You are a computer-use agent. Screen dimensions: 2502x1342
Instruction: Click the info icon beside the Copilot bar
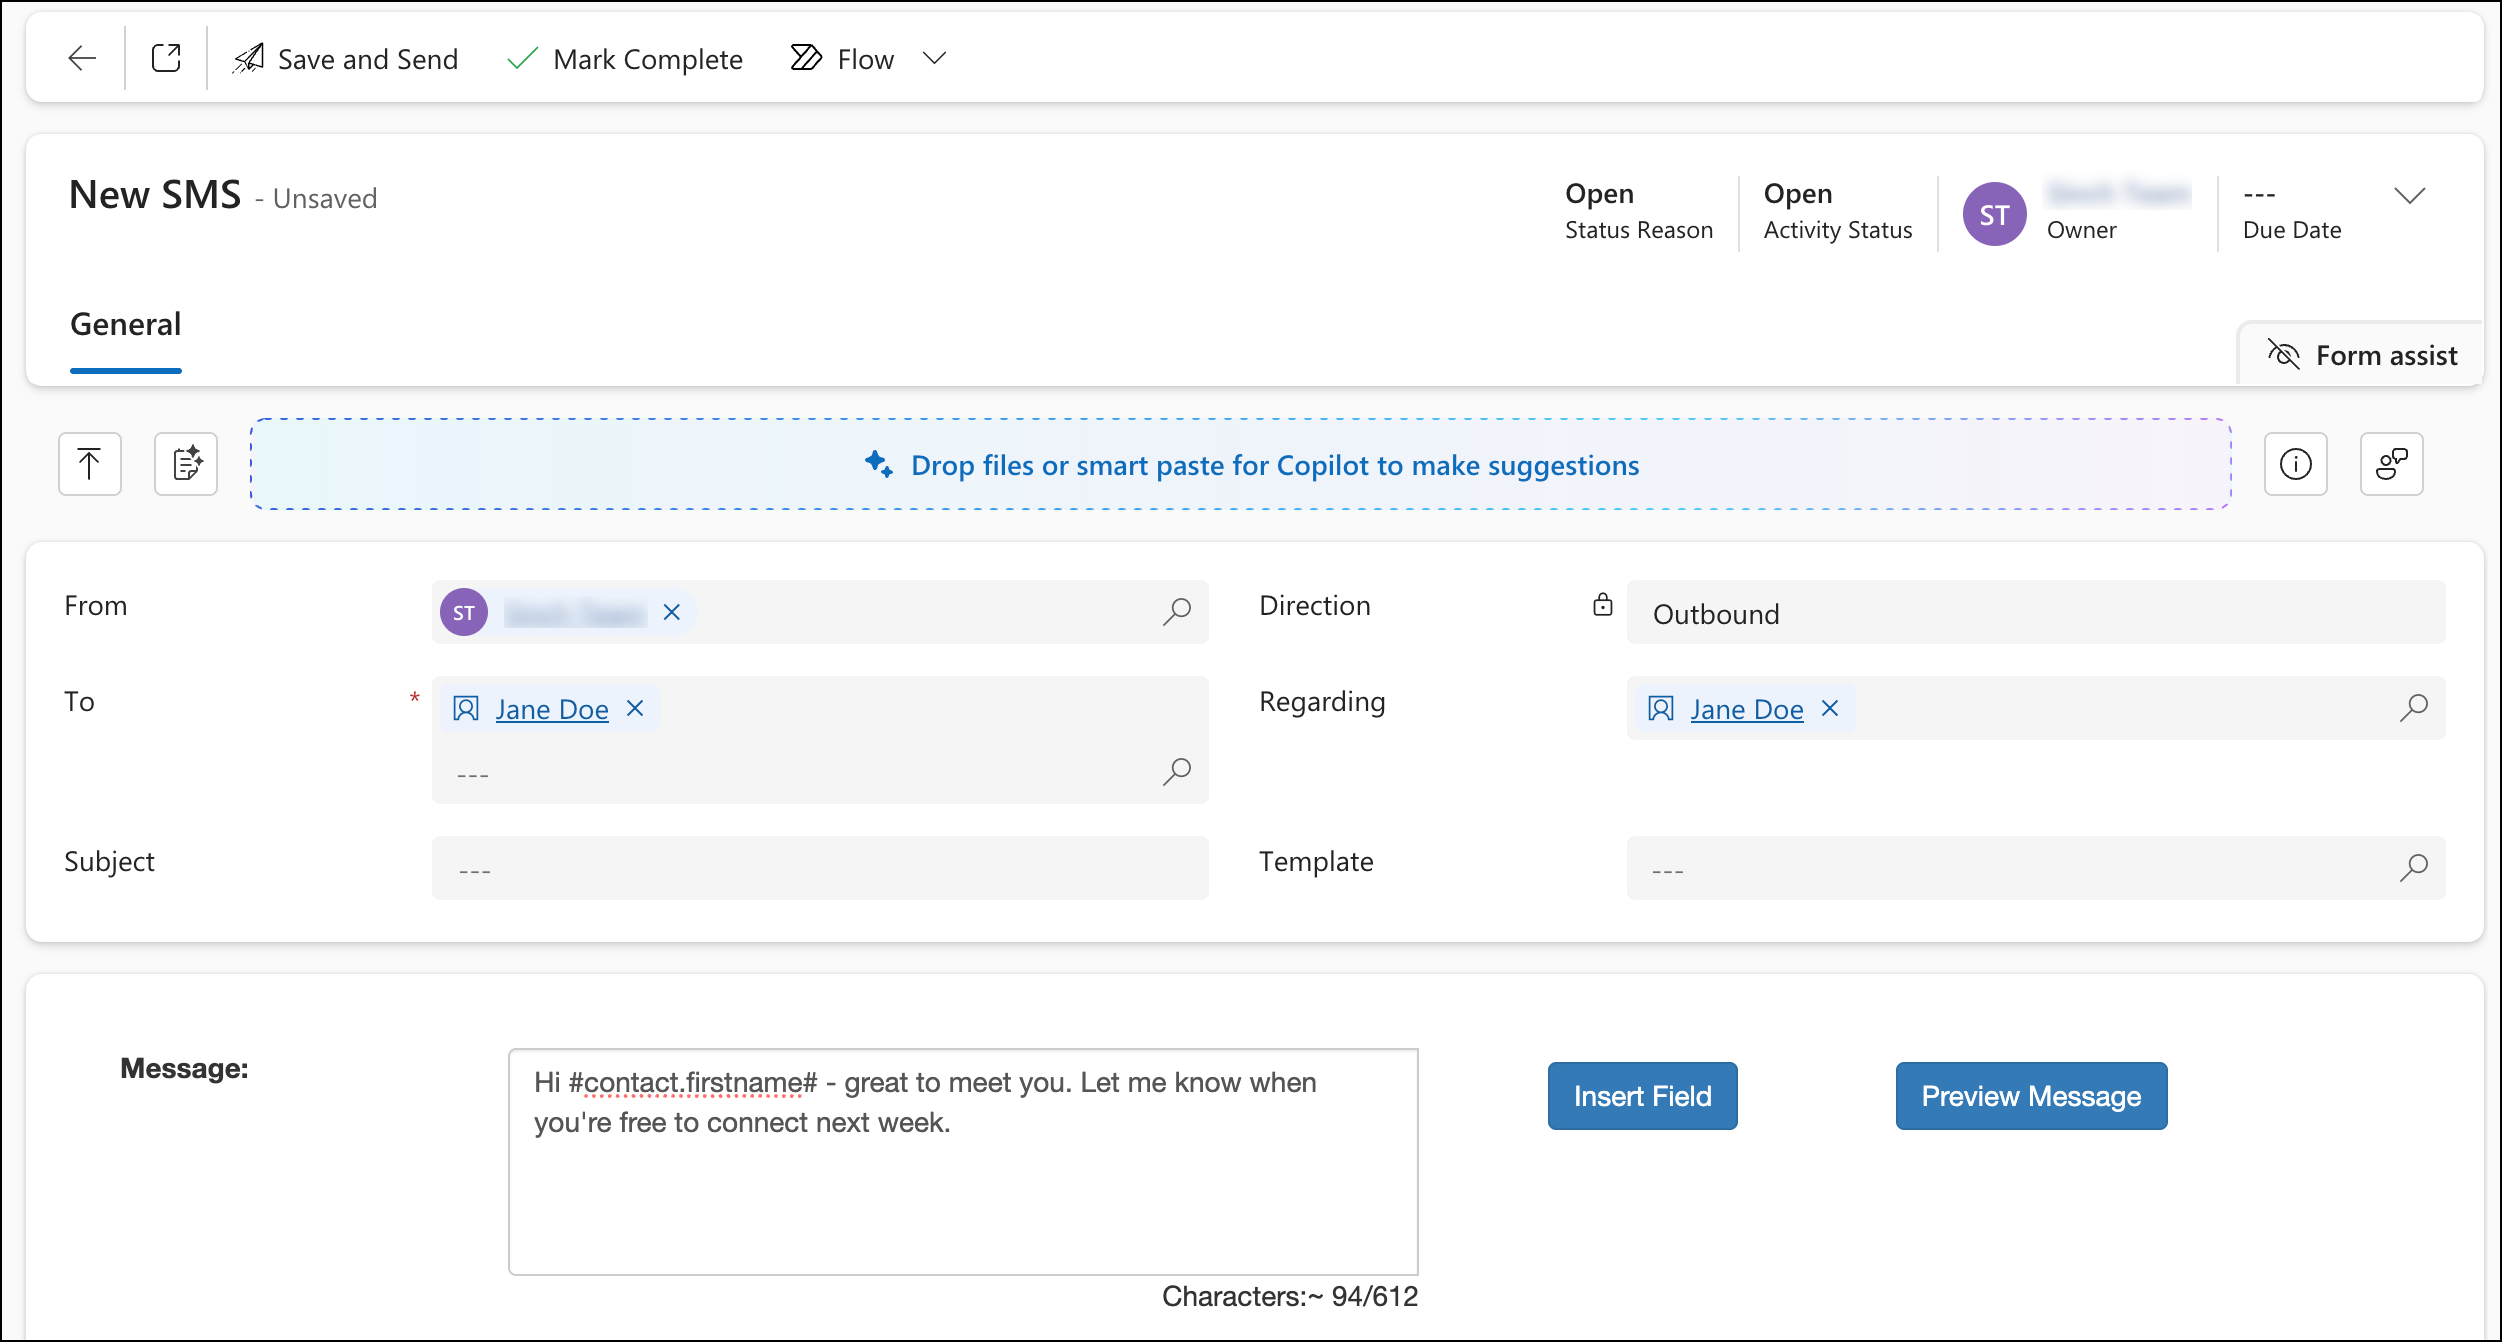[2295, 464]
